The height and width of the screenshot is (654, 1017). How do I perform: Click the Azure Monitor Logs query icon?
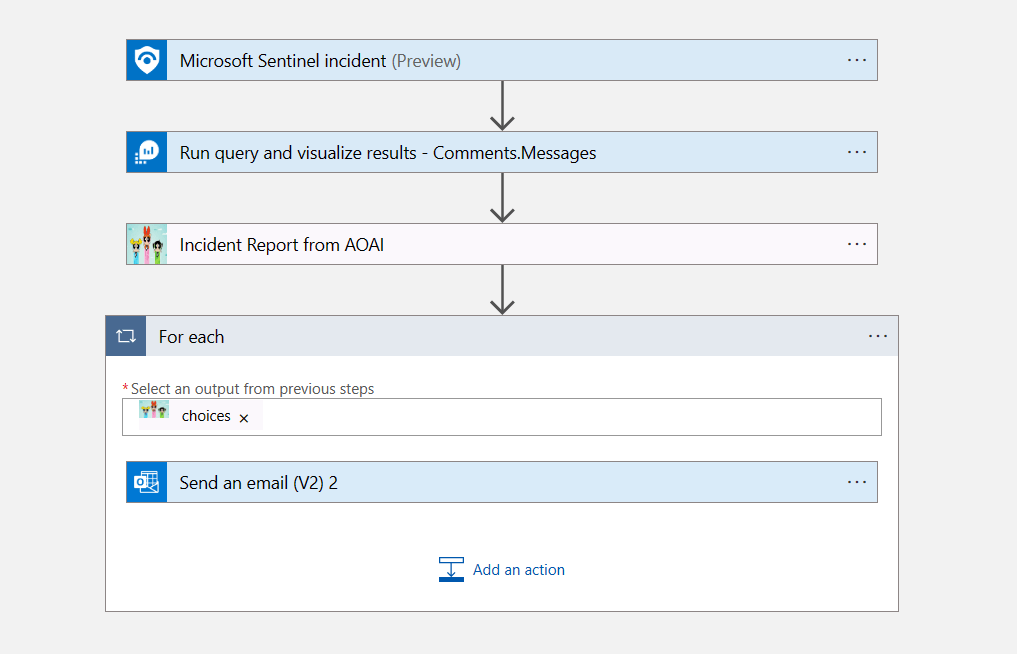click(147, 152)
